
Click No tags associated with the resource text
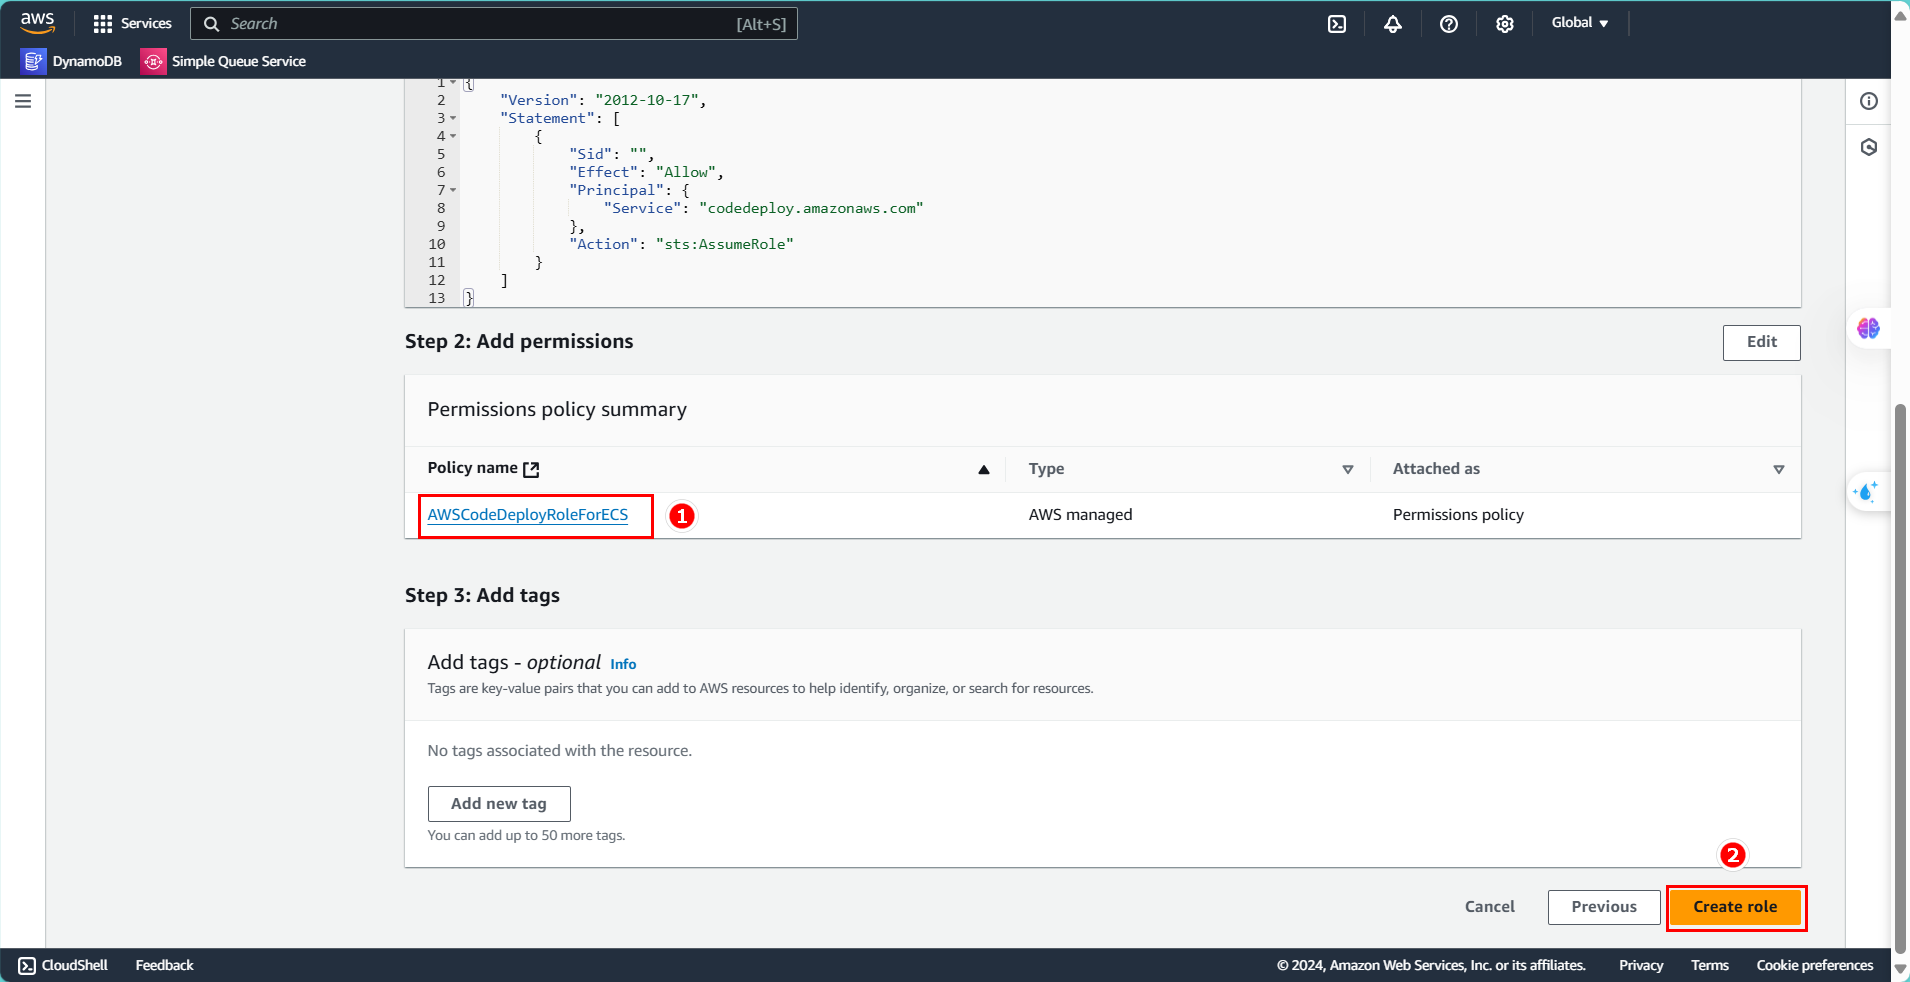(559, 751)
